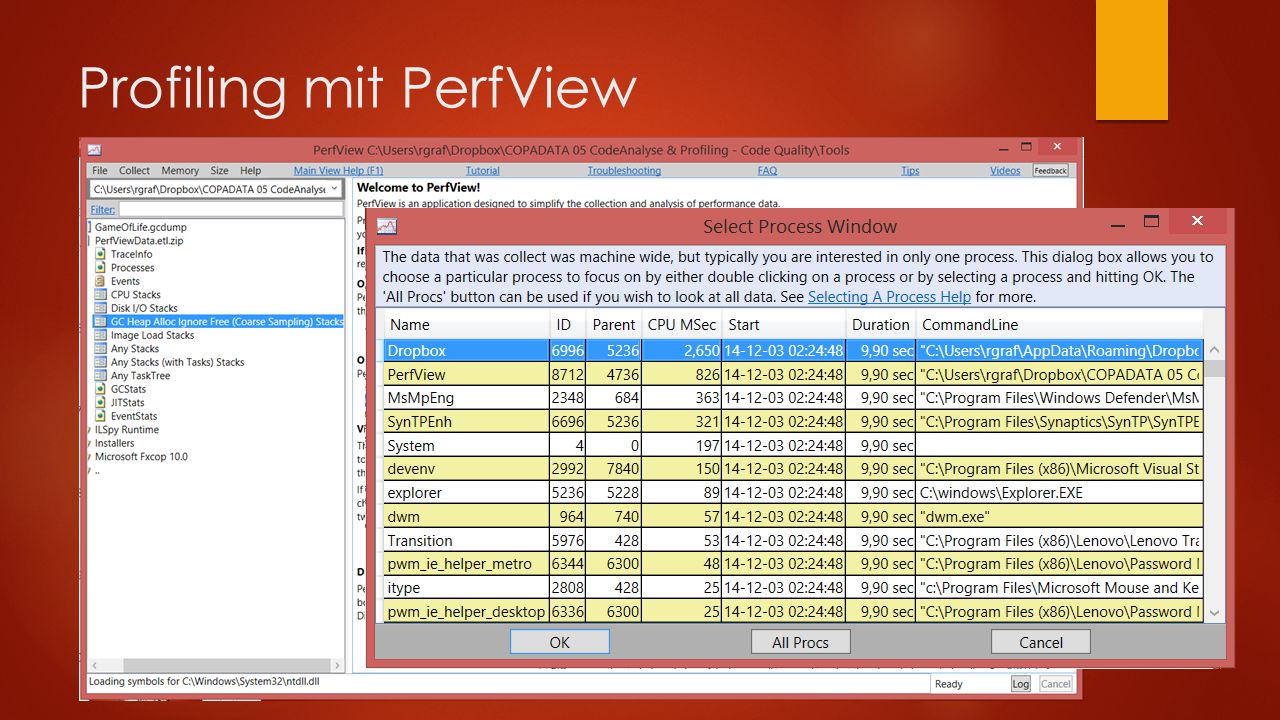Screen dimensions: 1280x720
Task: Click the Any Stacks (with Tasks) icon
Action: (101, 362)
